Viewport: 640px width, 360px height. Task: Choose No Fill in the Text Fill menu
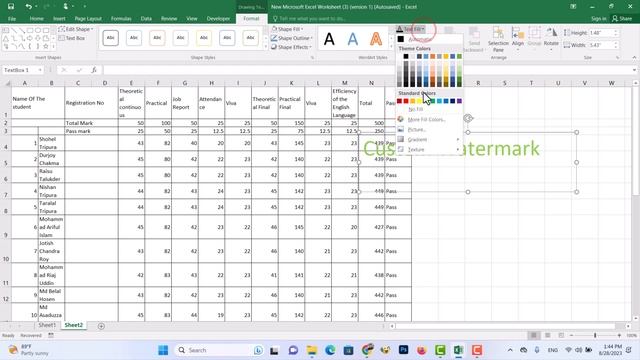(x=429, y=109)
